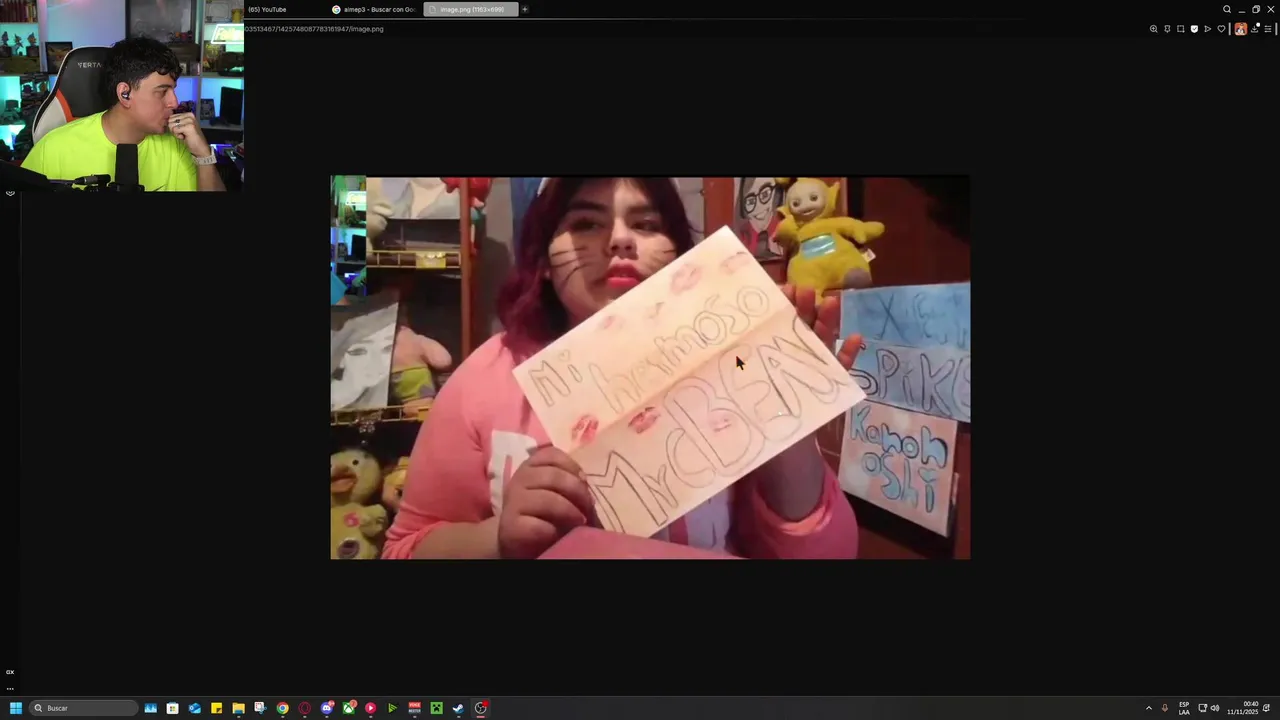
Task: Open Outlook from the taskbar
Action: coord(195,708)
